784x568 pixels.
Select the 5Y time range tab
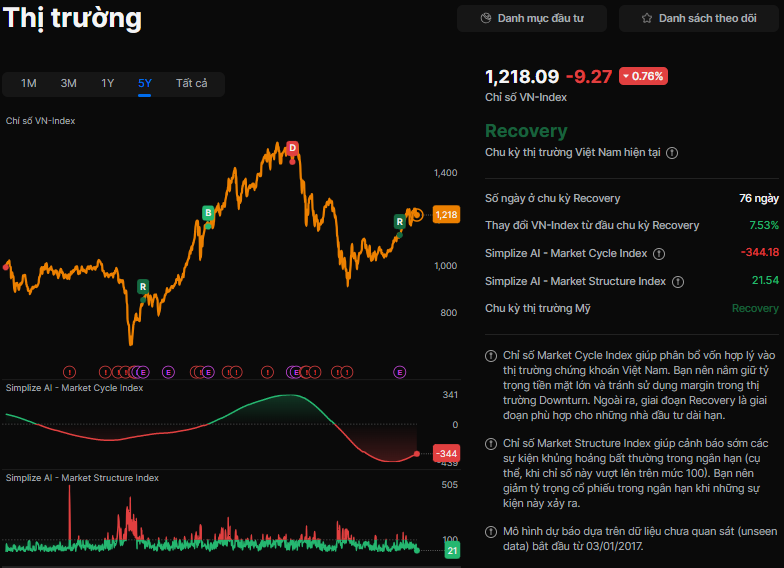click(145, 84)
